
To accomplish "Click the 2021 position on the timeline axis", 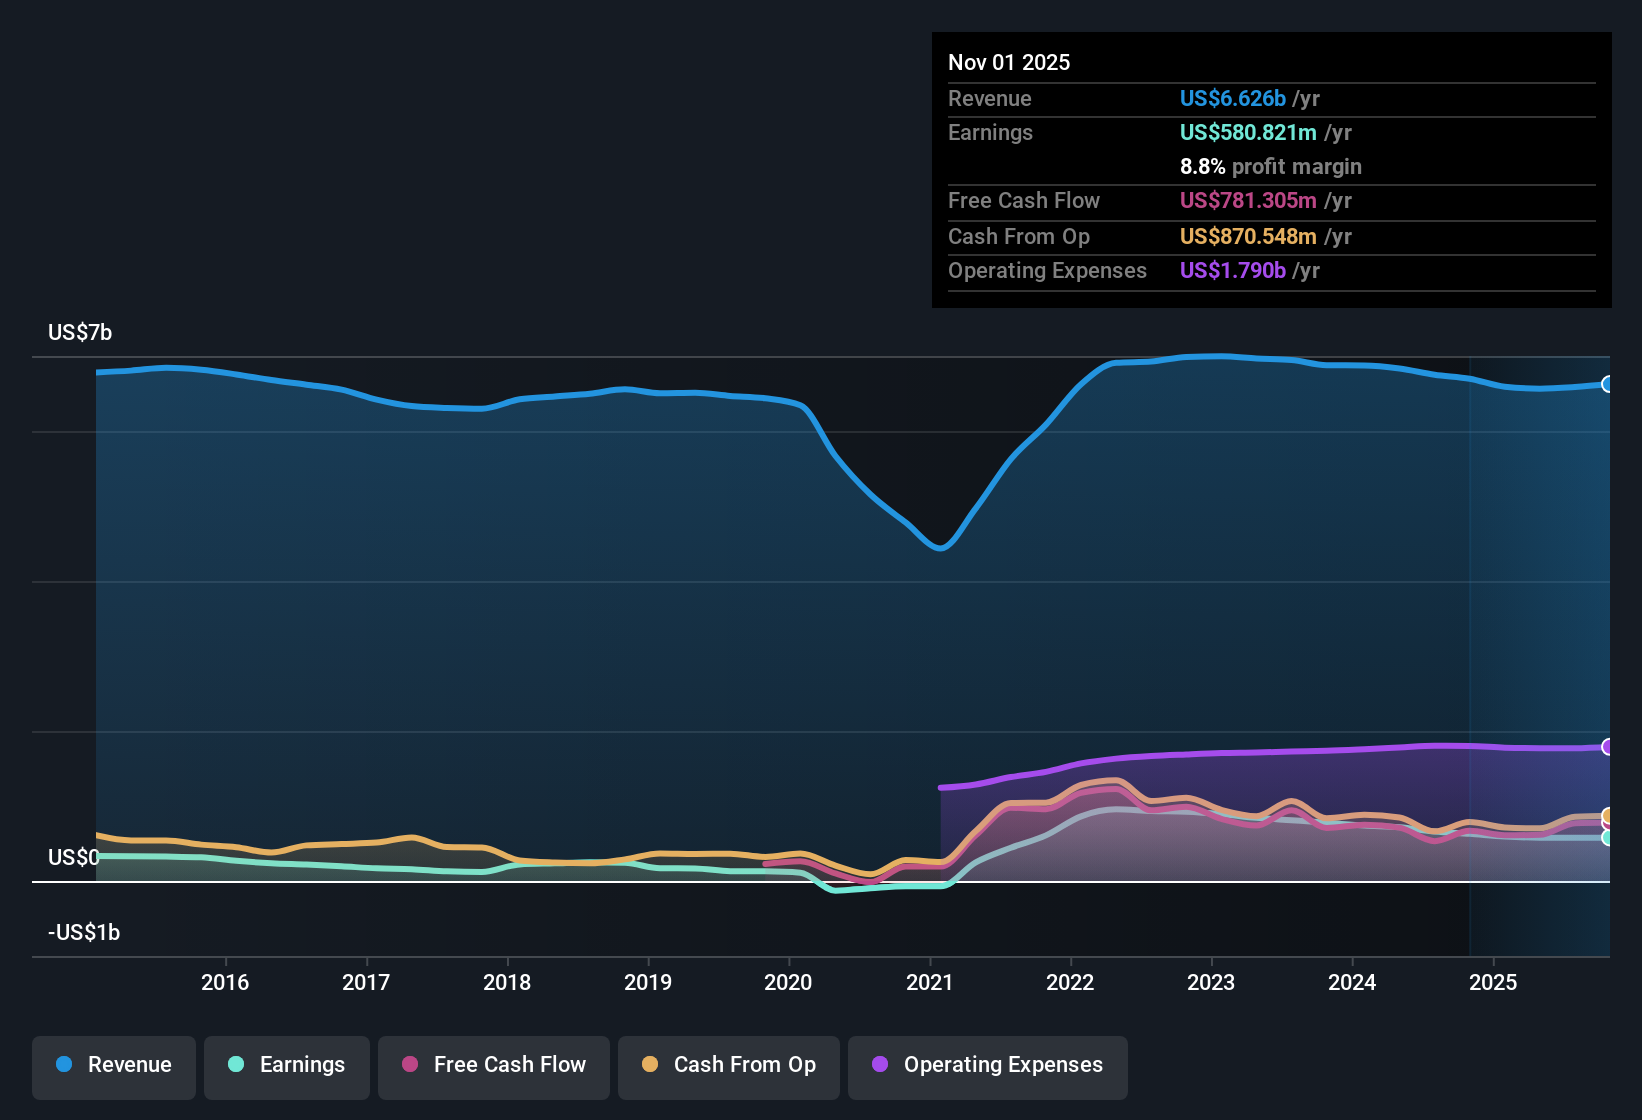I will 930,982.
